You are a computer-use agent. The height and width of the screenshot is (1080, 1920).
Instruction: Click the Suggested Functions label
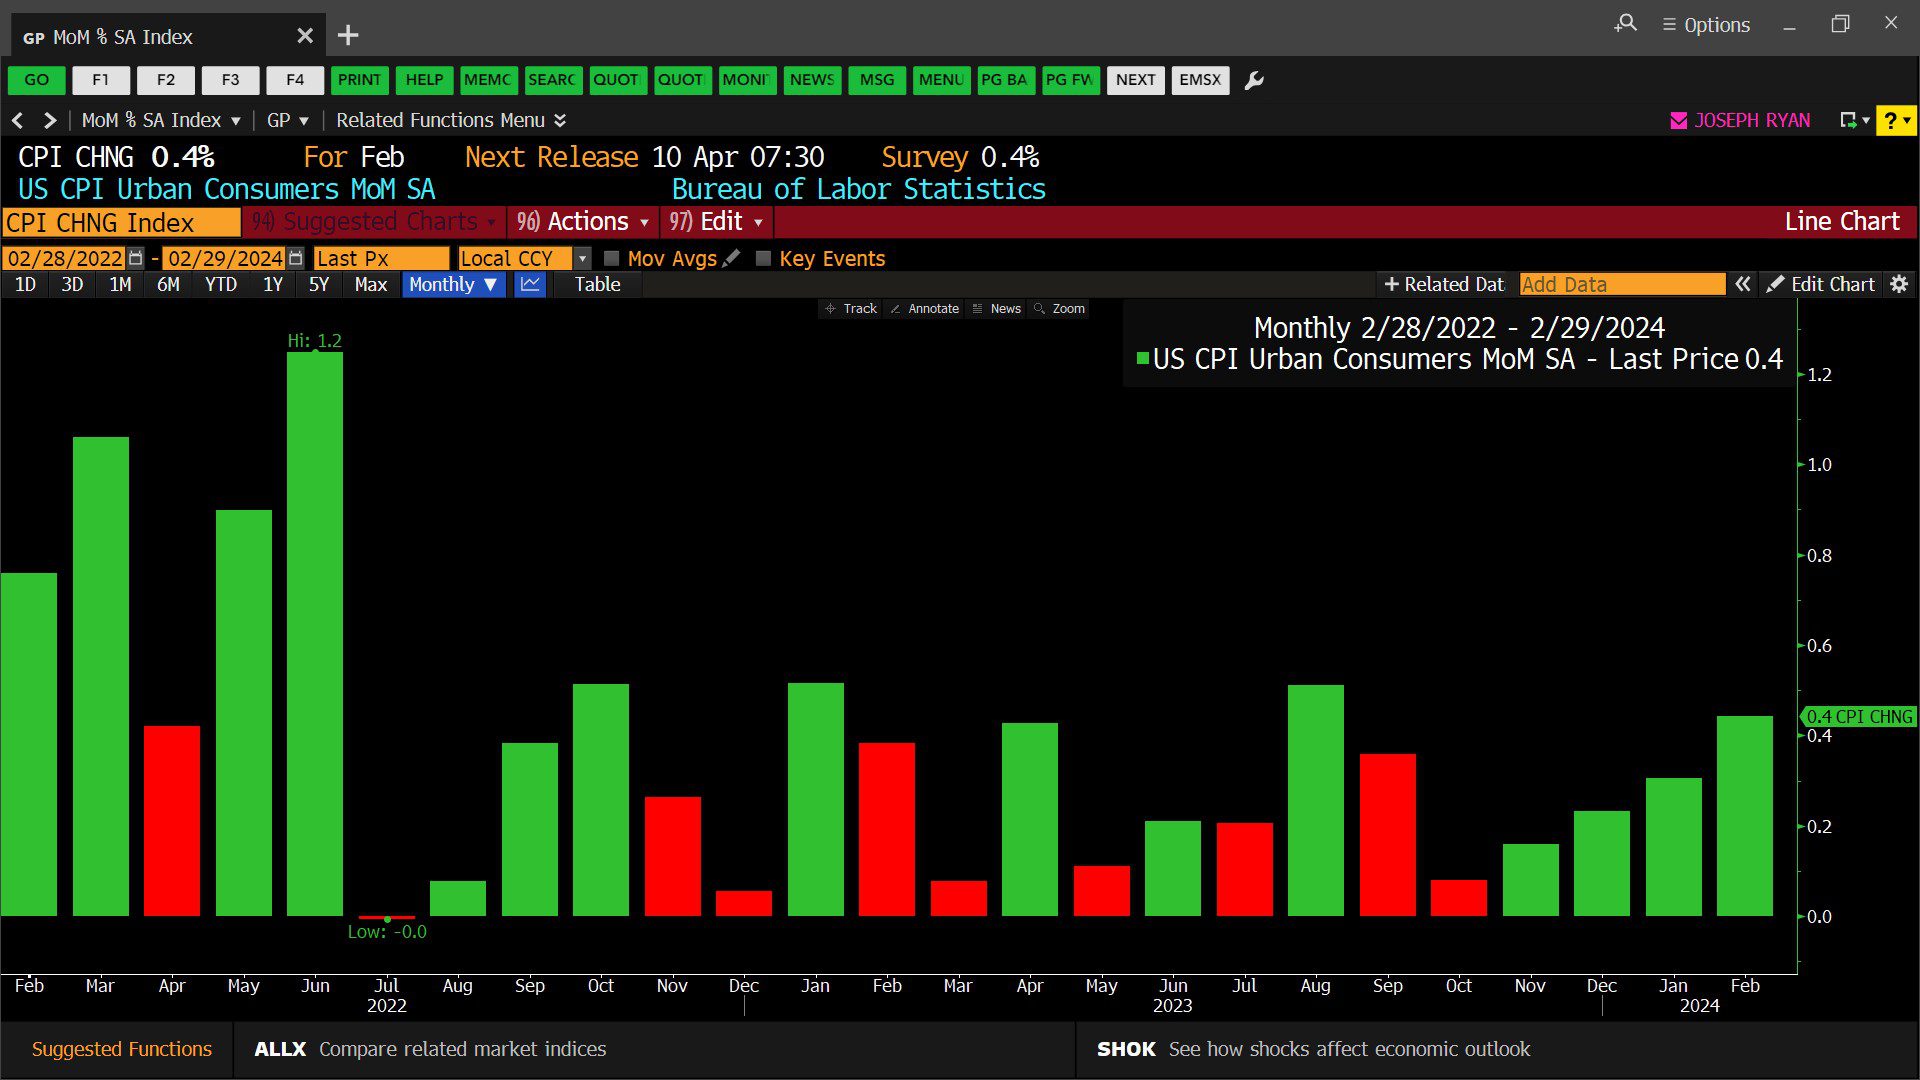tap(122, 1049)
